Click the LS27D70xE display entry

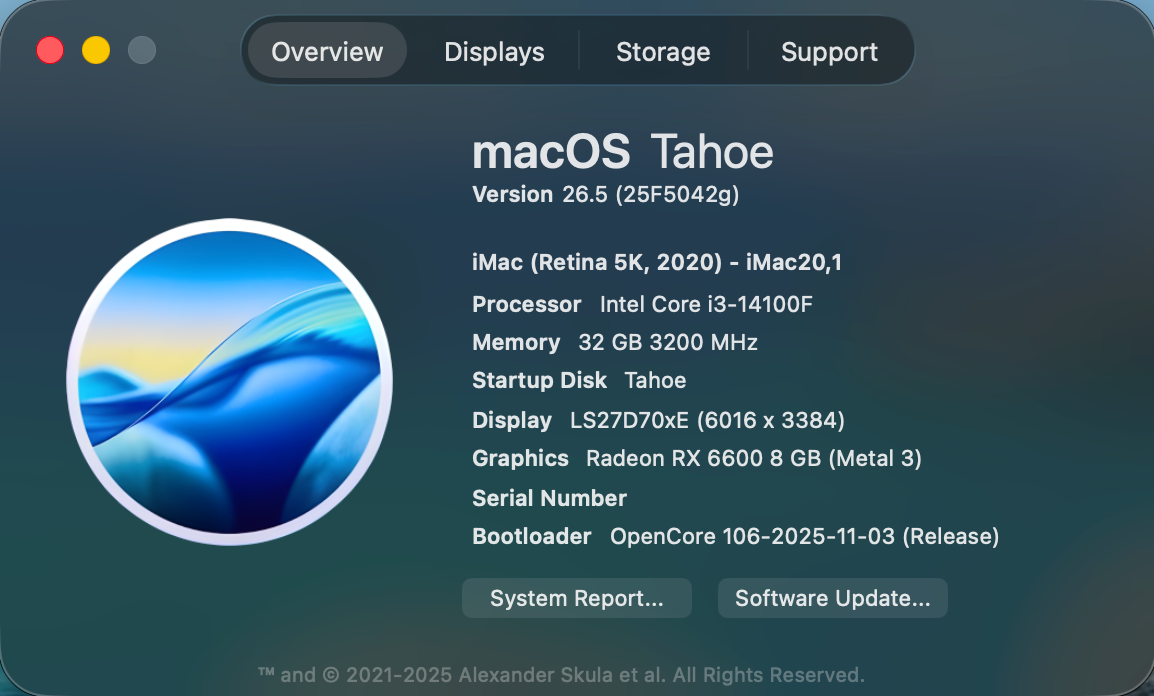707,420
